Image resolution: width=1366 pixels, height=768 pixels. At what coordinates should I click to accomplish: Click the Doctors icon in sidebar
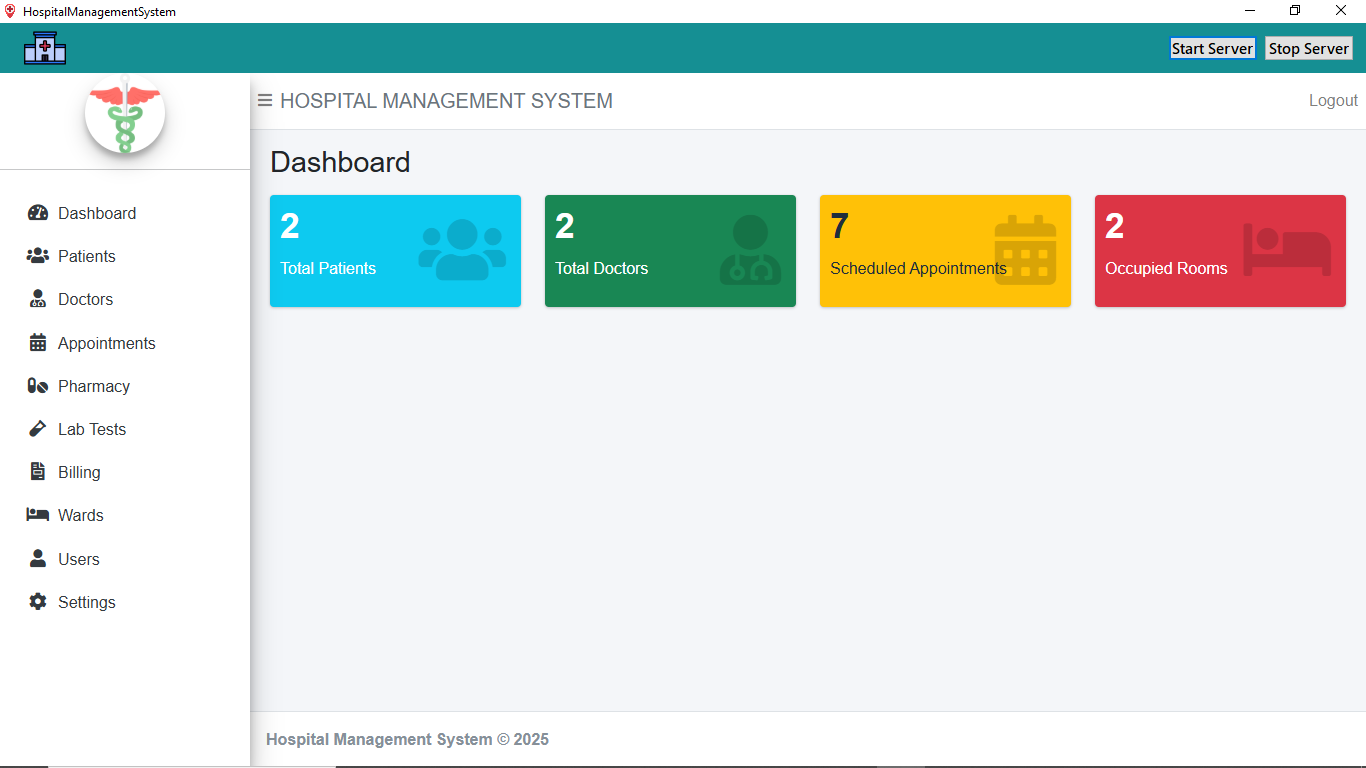tap(38, 299)
